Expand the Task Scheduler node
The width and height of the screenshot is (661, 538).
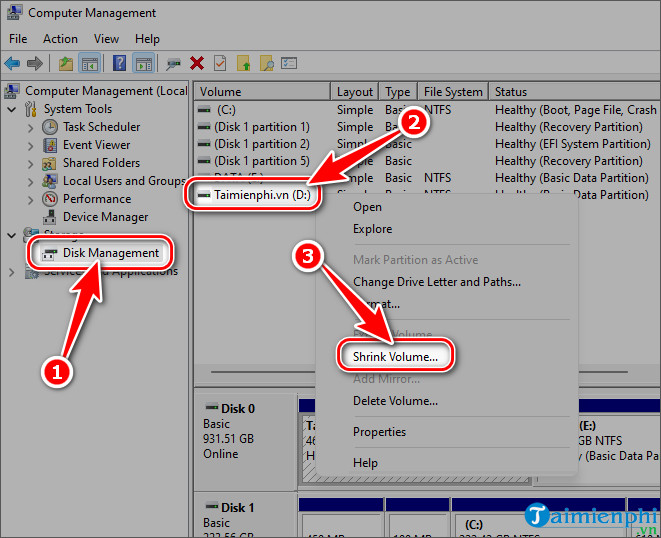(30, 128)
